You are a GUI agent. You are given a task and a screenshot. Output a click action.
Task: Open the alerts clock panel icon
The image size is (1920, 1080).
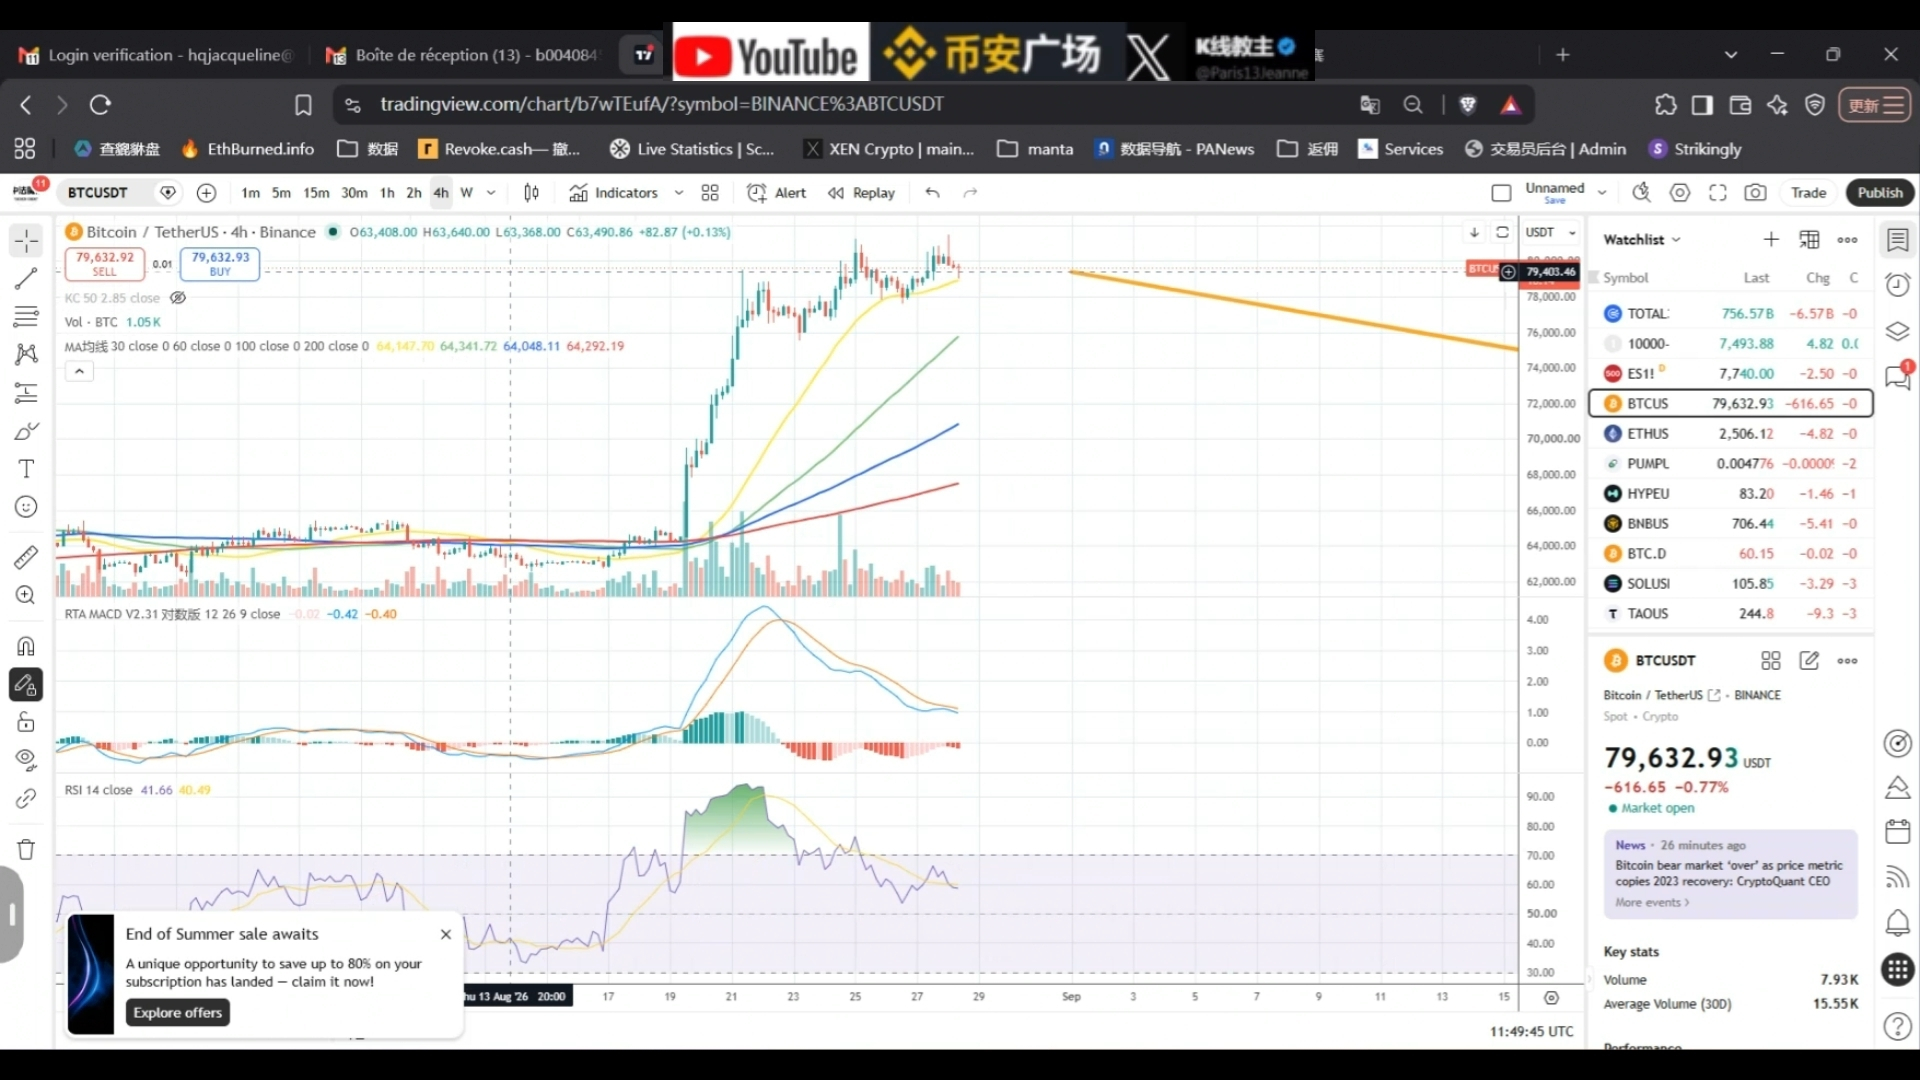pyautogui.click(x=1897, y=285)
